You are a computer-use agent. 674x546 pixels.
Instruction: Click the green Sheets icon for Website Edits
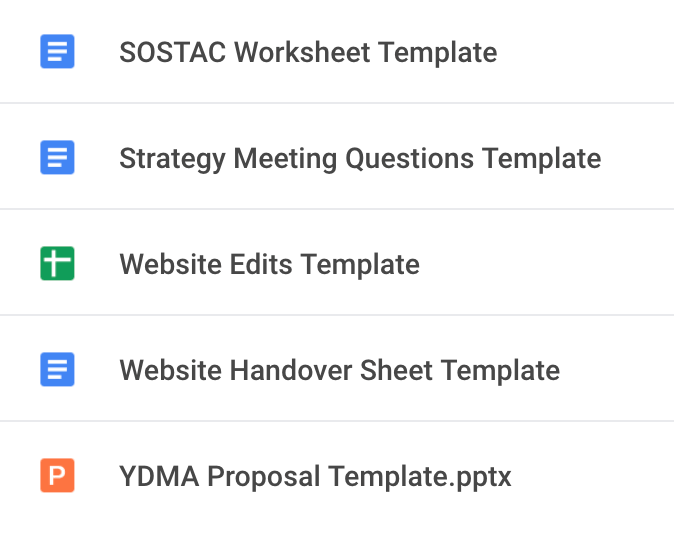pyautogui.click(x=57, y=264)
